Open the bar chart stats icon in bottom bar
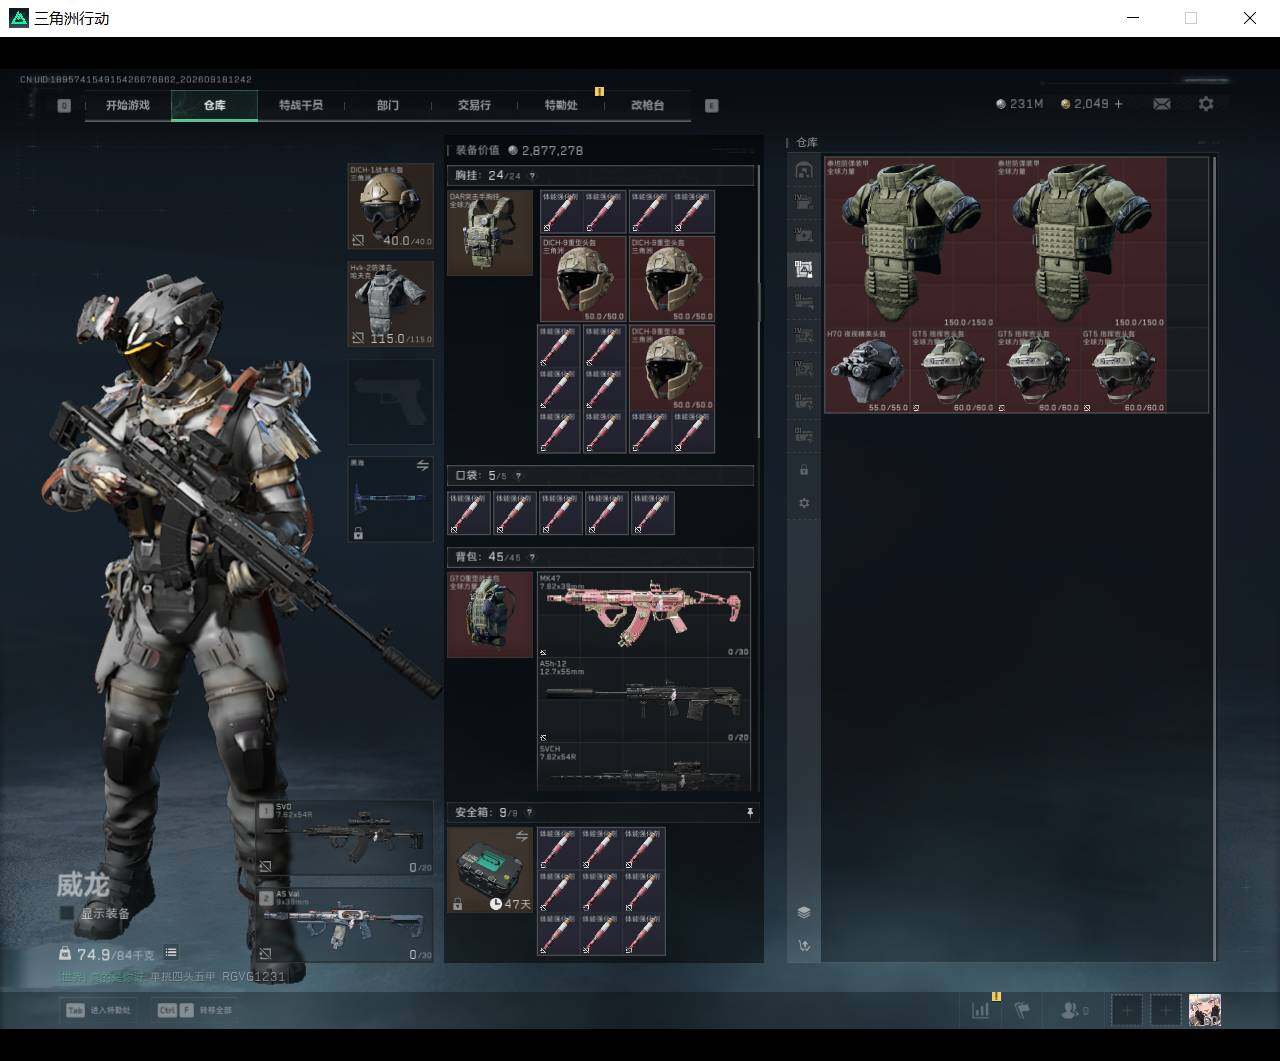Screen dimensions: 1280x1061 (981, 1010)
